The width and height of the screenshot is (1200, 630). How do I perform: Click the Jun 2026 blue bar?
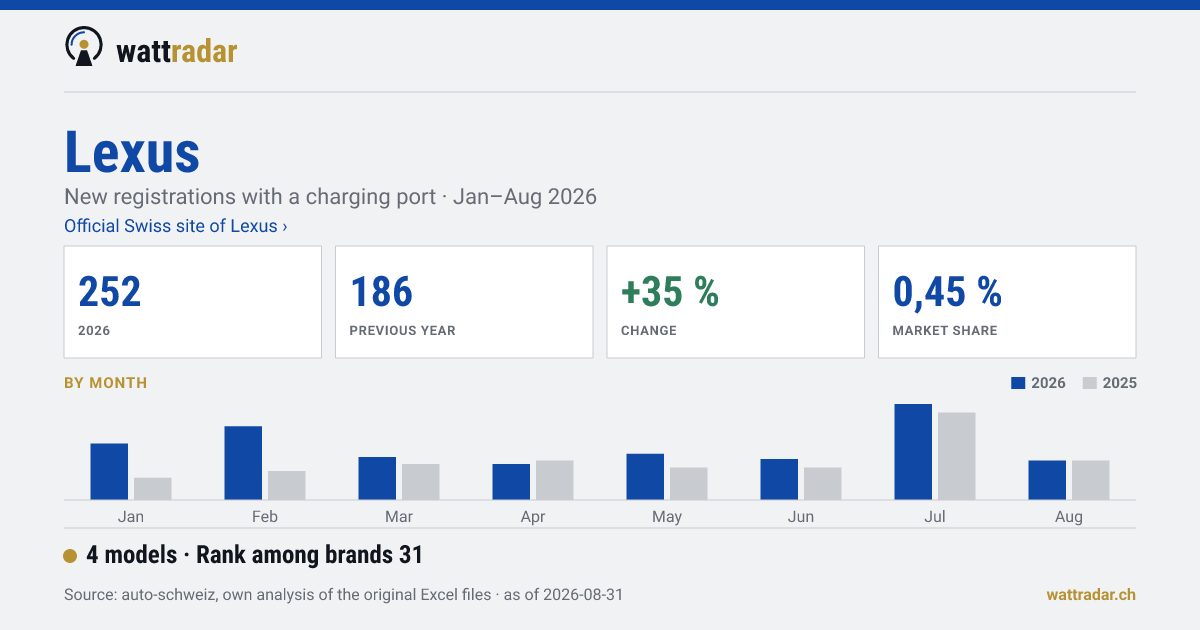click(779, 479)
